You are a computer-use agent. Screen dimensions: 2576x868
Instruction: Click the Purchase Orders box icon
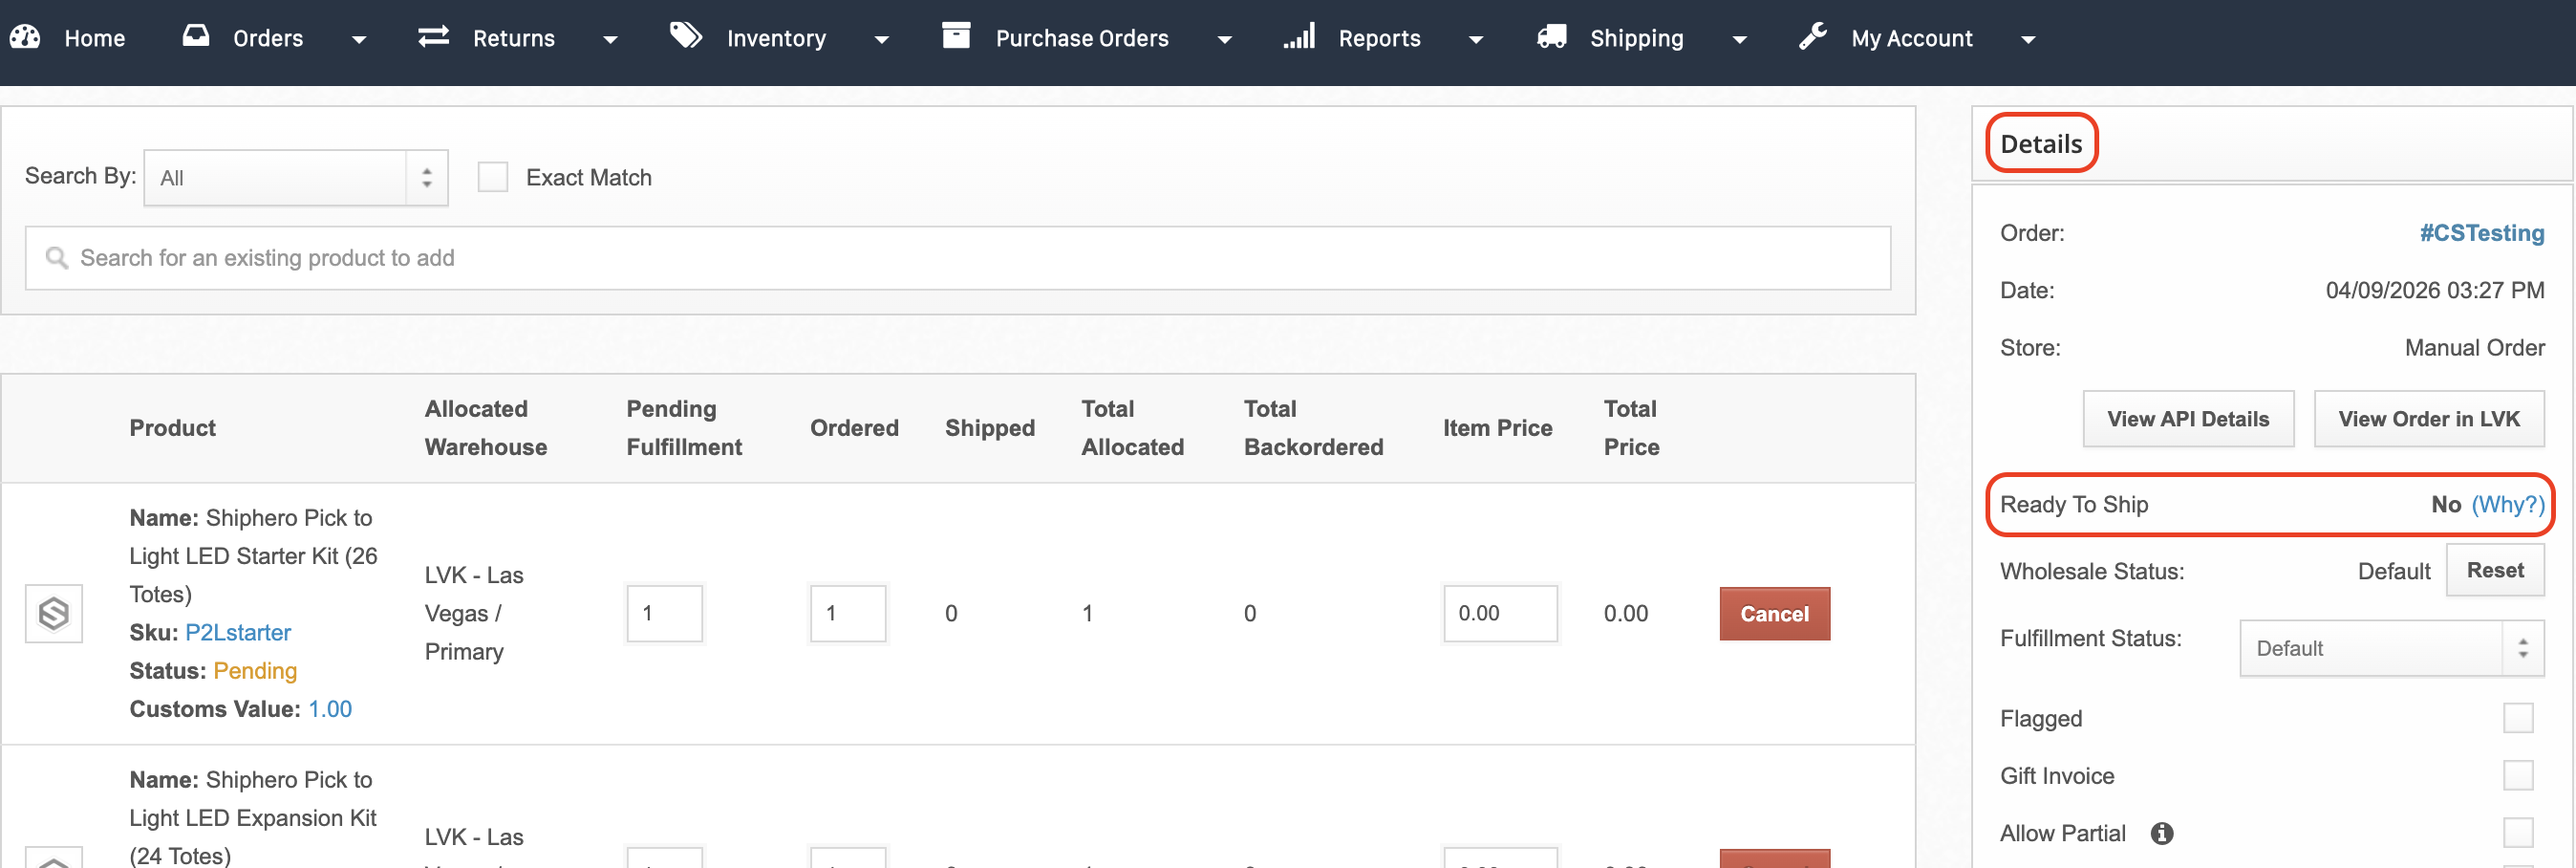pos(956,36)
